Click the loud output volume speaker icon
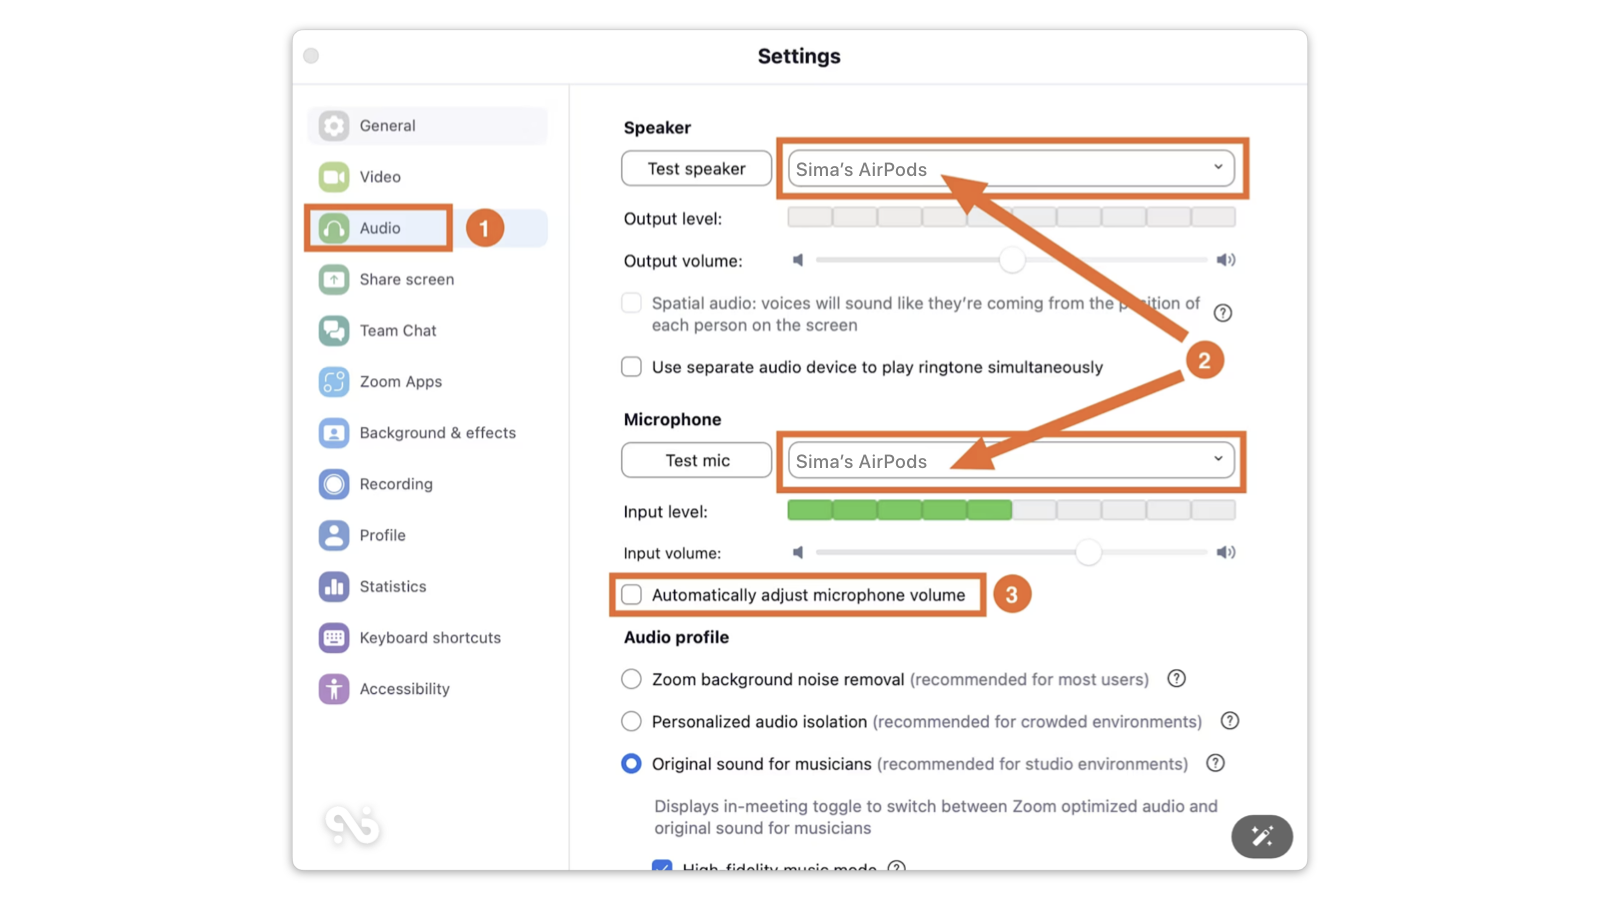1600x900 pixels. [x=1226, y=260]
